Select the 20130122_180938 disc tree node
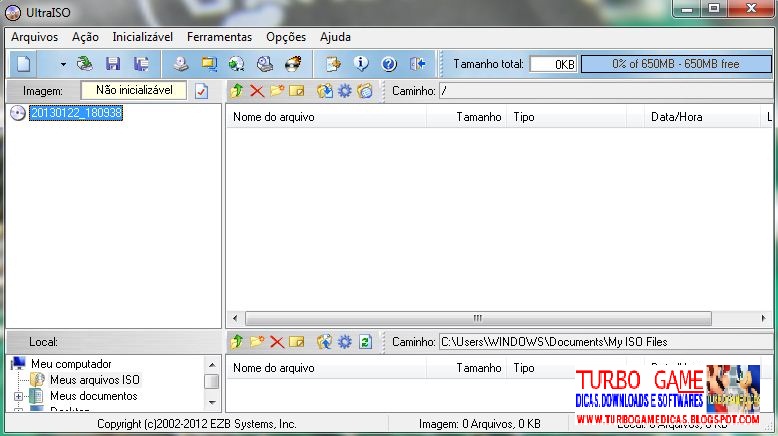Image resolution: width=778 pixels, height=436 pixels. [x=76, y=113]
